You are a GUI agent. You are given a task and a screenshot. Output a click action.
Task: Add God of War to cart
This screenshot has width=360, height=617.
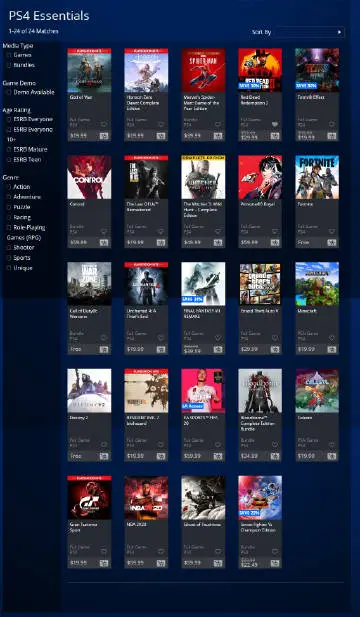(x=104, y=136)
